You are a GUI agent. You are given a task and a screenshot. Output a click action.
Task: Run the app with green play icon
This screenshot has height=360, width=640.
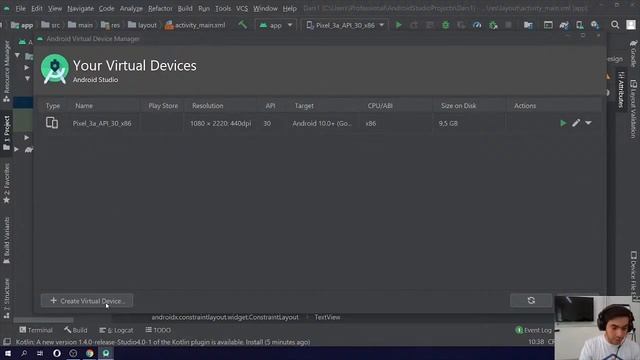[x=398, y=25]
